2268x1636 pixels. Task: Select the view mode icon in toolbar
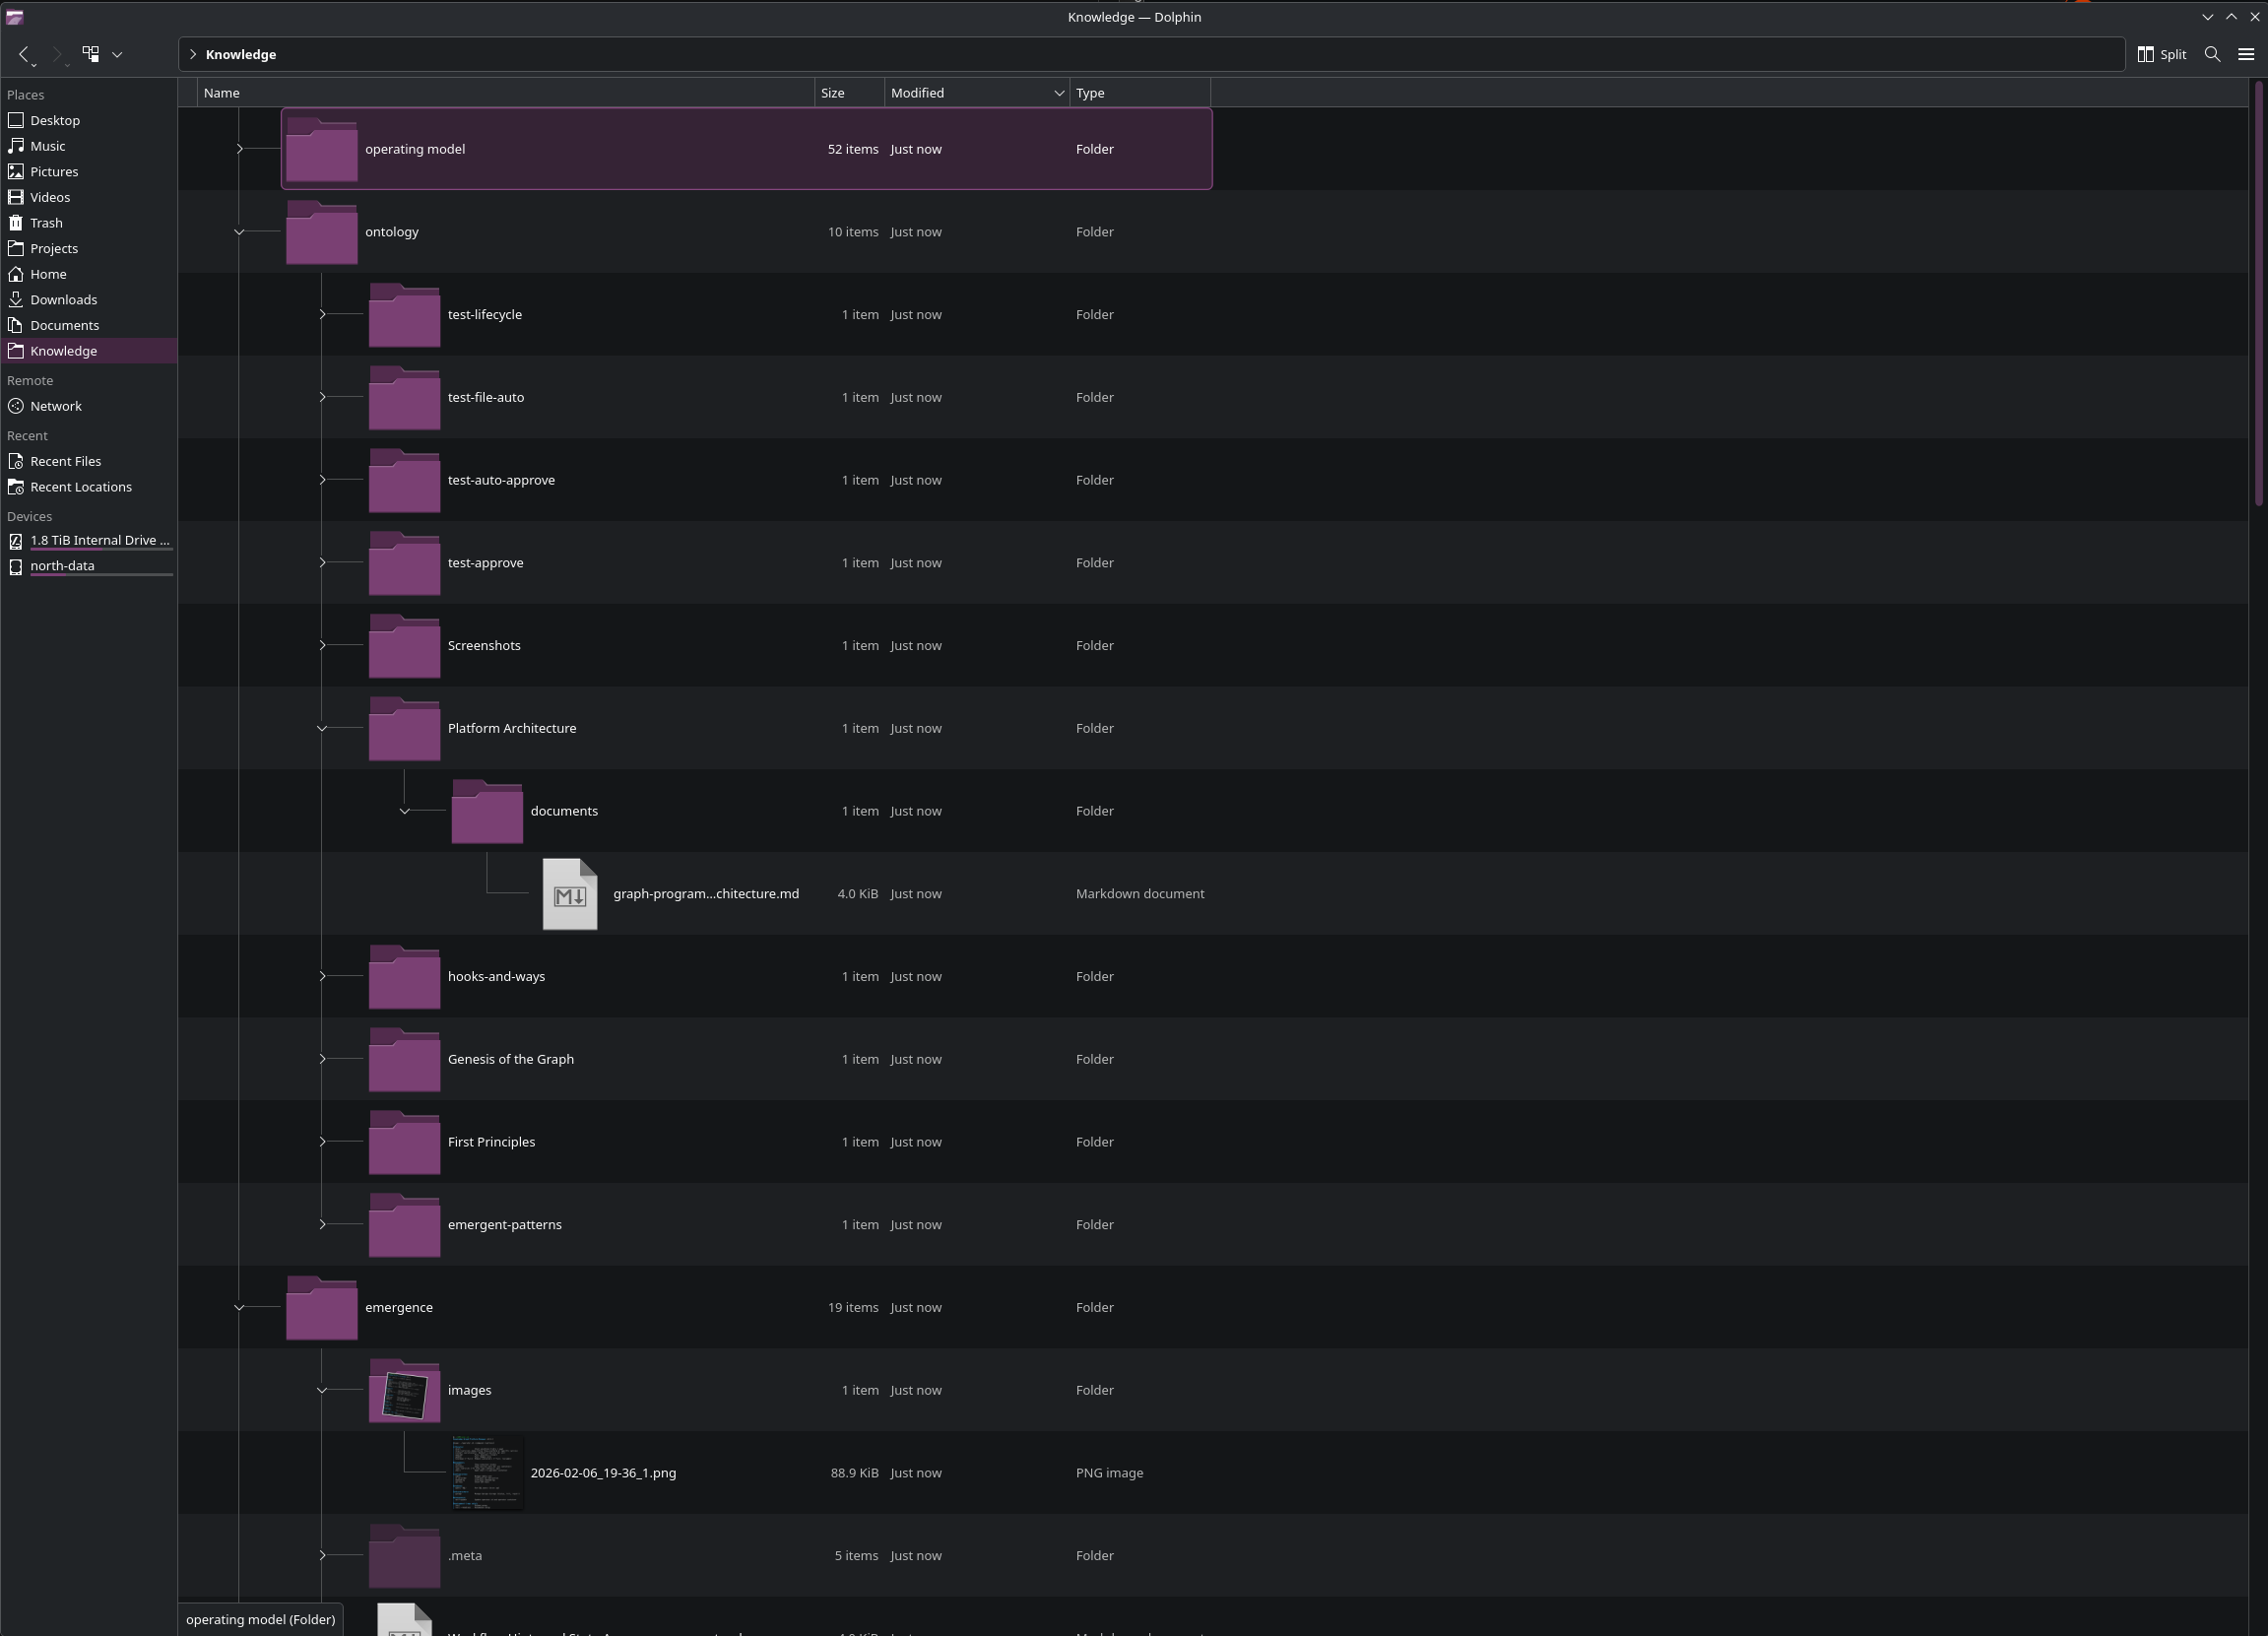(x=91, y=54)
